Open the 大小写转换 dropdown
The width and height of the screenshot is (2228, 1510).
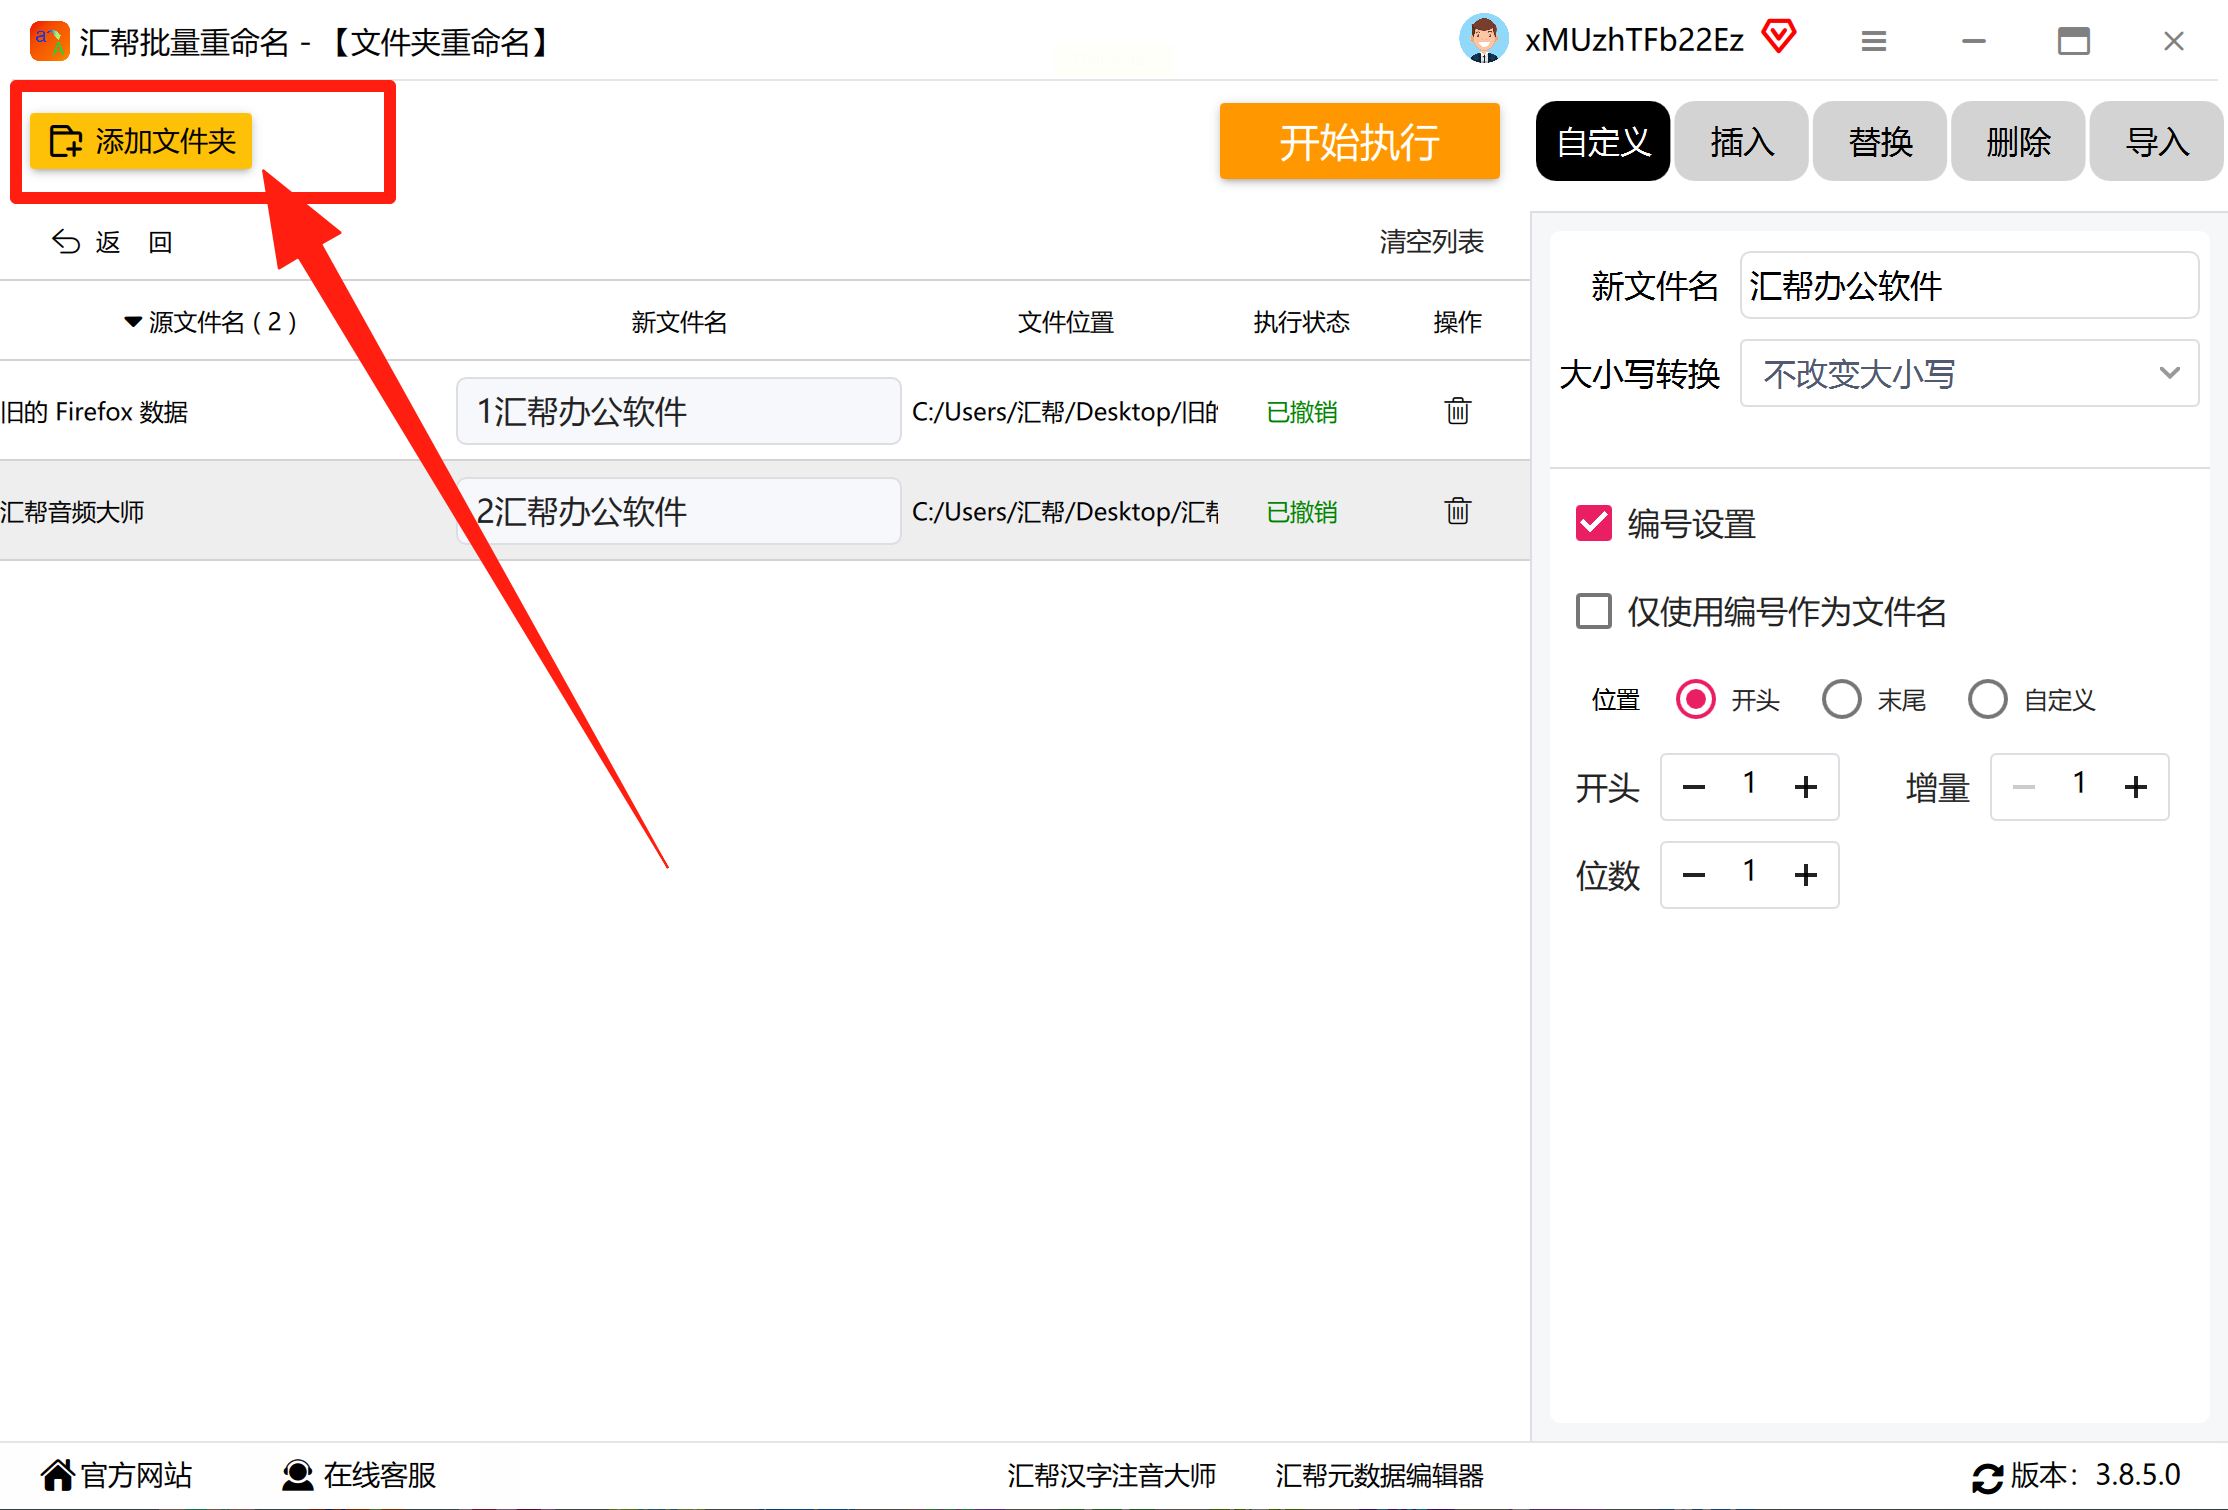[x=1968, y=373]
